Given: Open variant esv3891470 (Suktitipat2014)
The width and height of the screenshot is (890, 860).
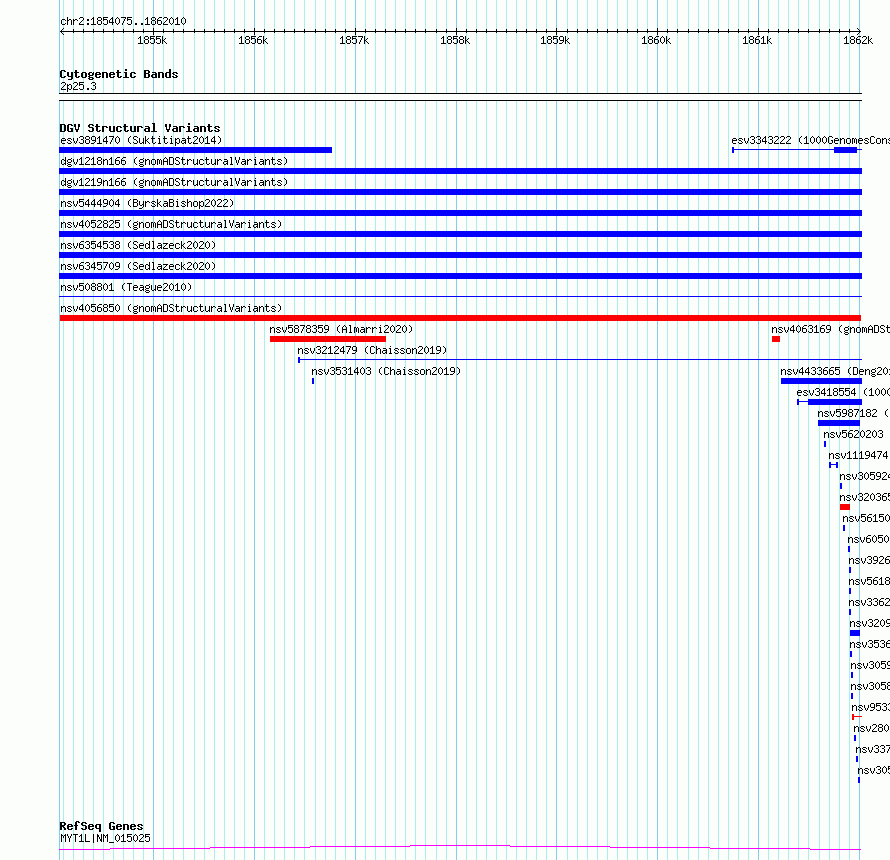Looking at the screenshot, I should click(x=141, y=140).
